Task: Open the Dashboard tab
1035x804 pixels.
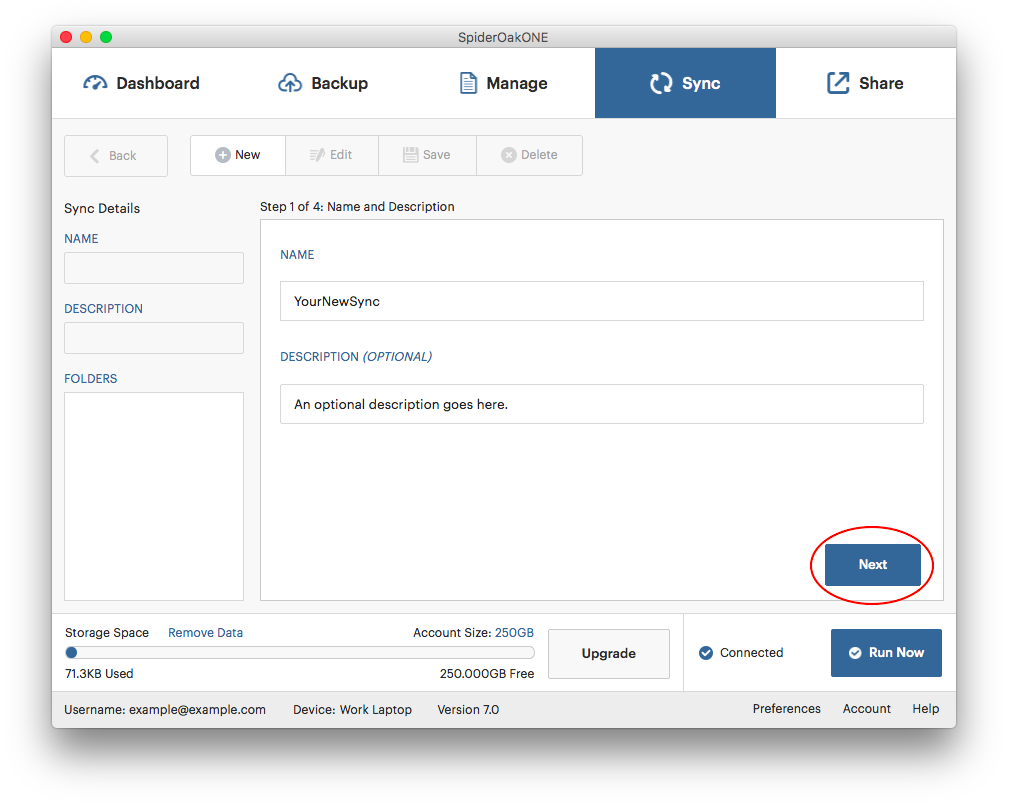Action: tap(142, 83)
